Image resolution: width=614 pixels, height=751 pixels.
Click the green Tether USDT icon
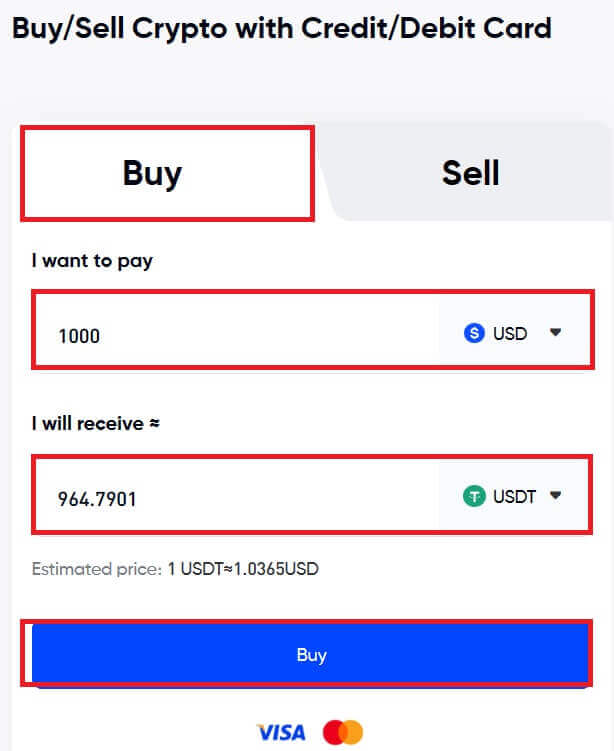tap(474, 495)
